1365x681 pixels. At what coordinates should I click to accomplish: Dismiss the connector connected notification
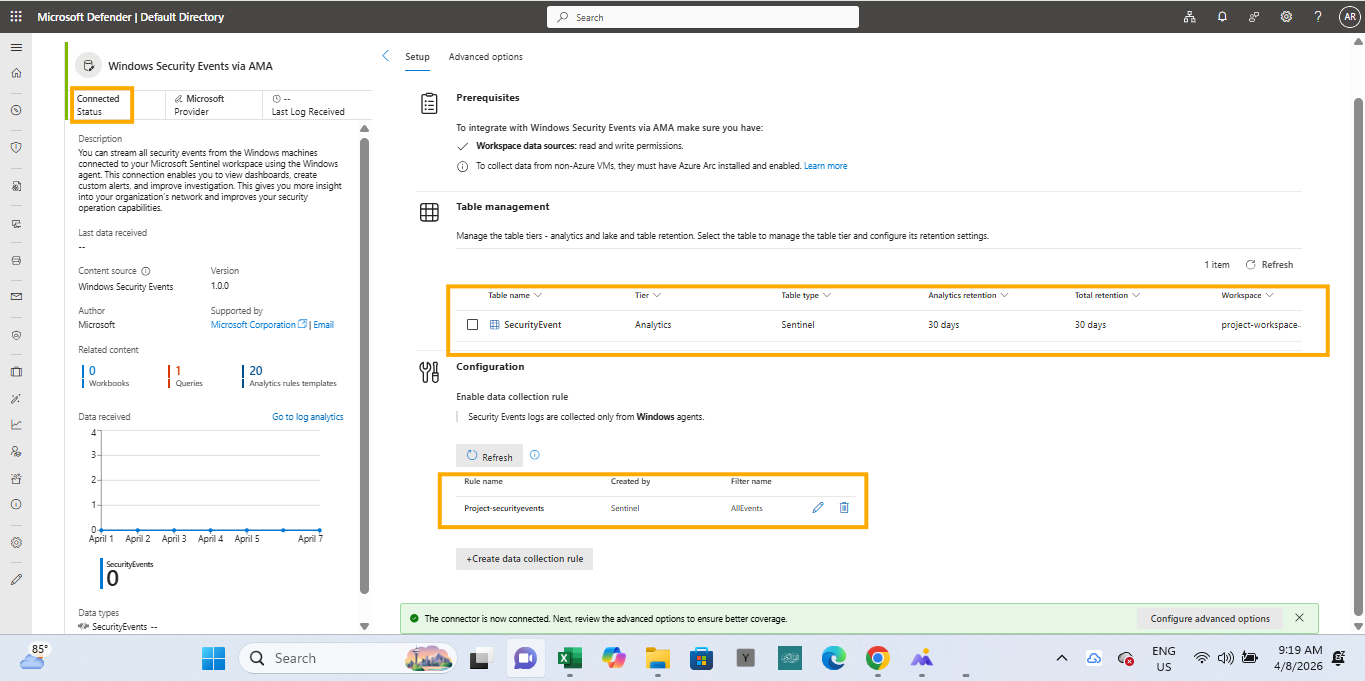pyautogui.click(x=1299, y=618)
